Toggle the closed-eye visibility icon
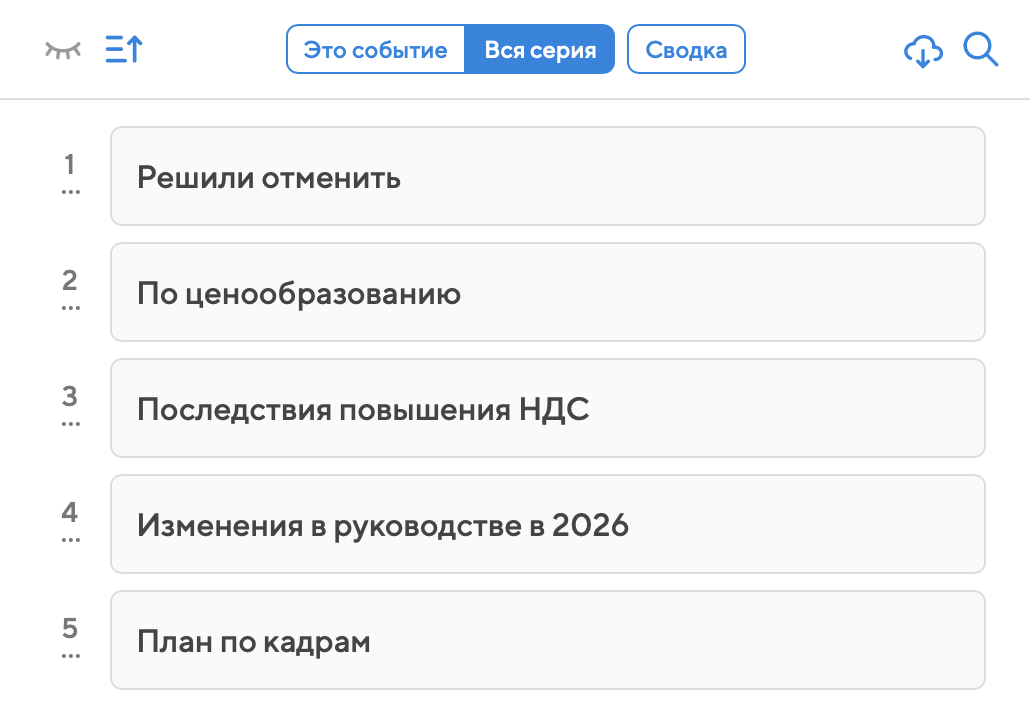Screen dimensions: 1030x728 (x=62, y=50)
